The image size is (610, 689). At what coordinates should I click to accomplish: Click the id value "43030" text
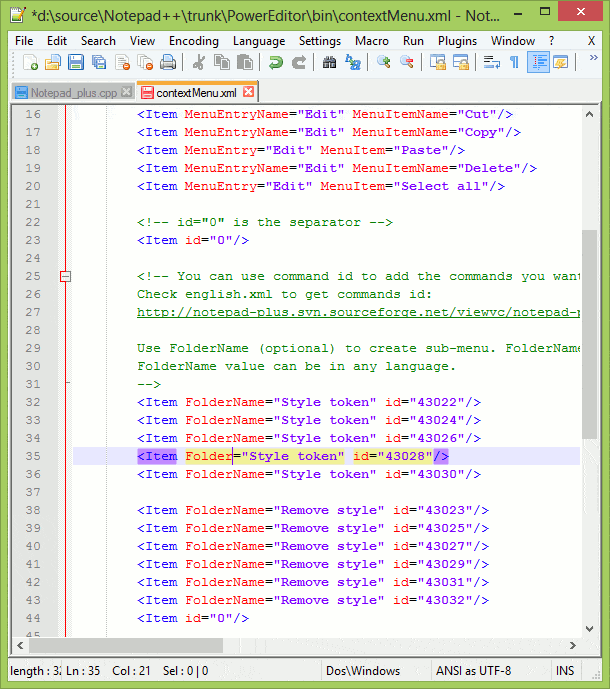pyautogui.click(x=437, y=475)
